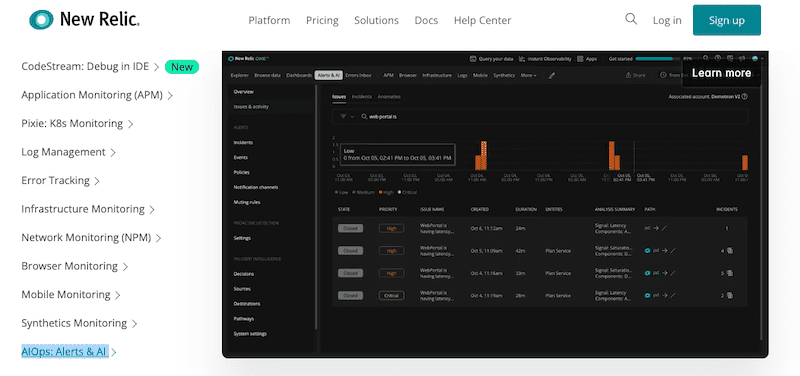Open the Solutions menu
Screen dimensions: 800x376
[377, 20]
